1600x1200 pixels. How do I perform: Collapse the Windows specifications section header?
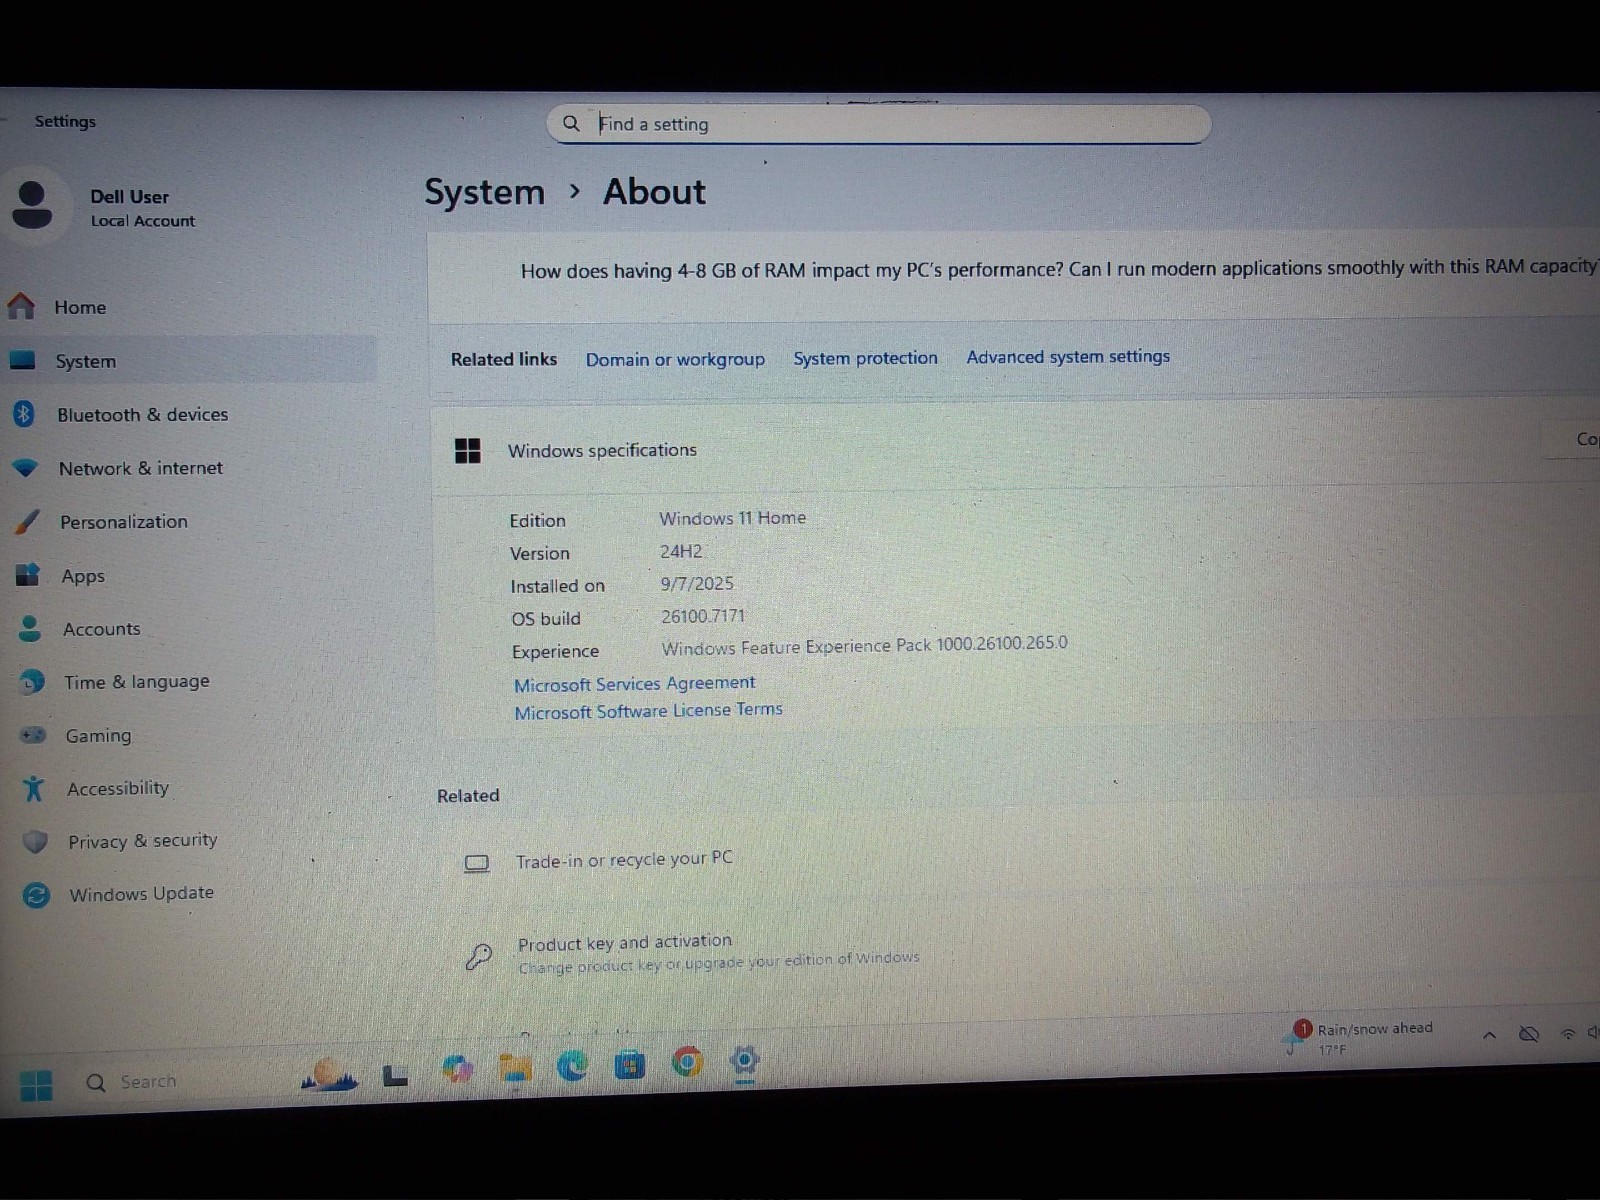coord(1015,448)
